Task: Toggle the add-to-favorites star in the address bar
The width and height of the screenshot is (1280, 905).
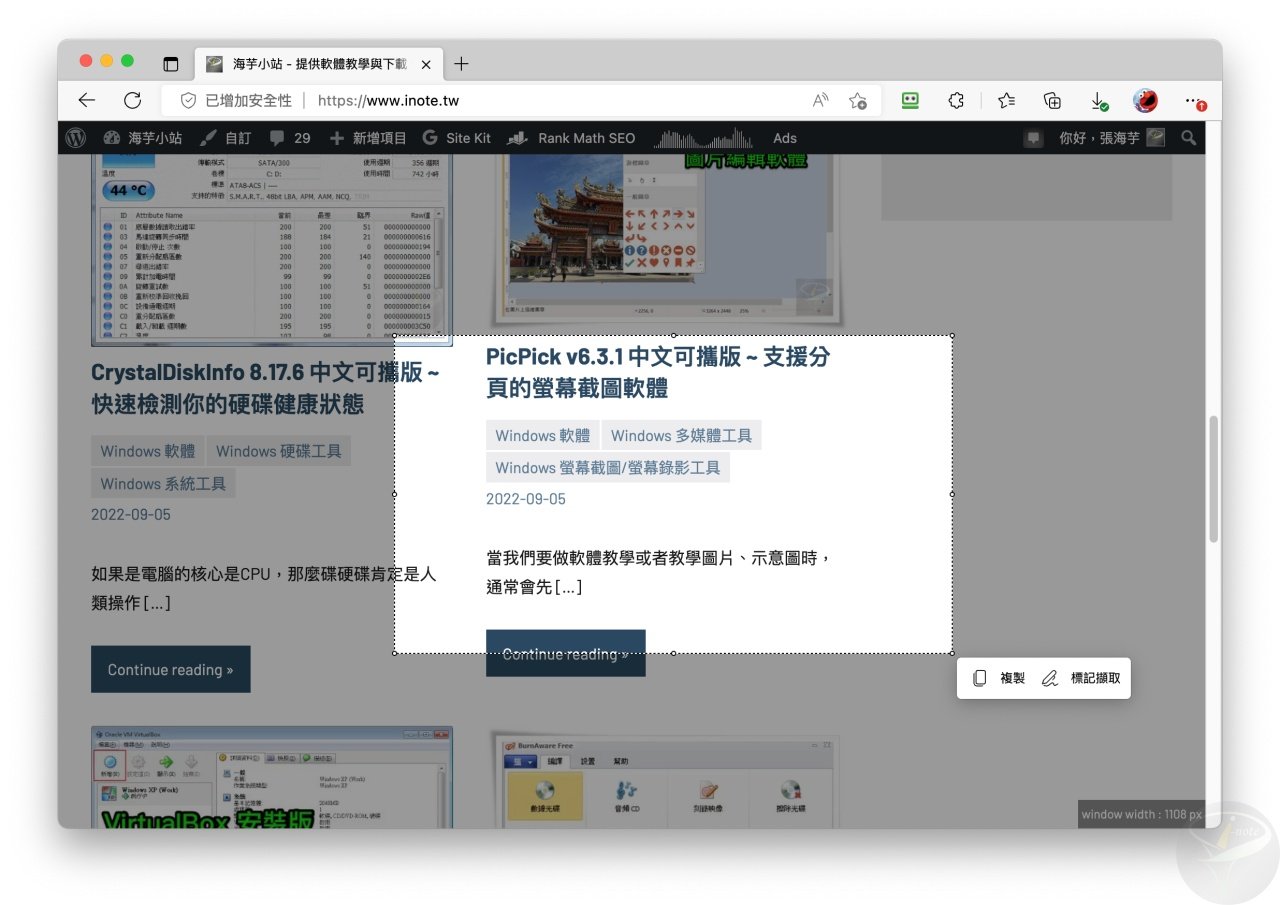Action: 858,100
